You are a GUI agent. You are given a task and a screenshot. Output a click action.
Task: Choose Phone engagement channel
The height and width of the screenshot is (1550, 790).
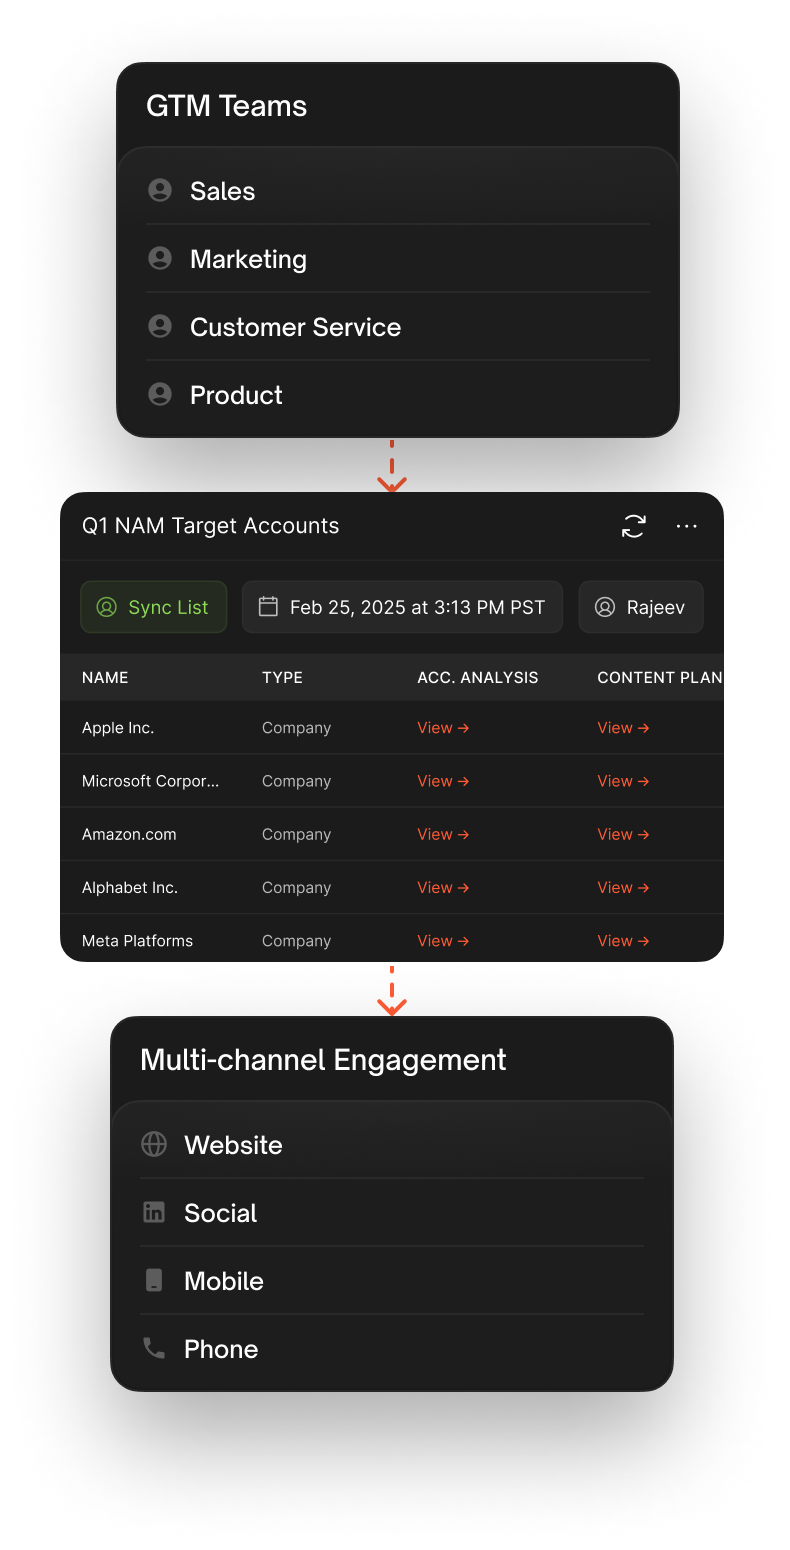pyautogui.click(x=392, y=1348)
